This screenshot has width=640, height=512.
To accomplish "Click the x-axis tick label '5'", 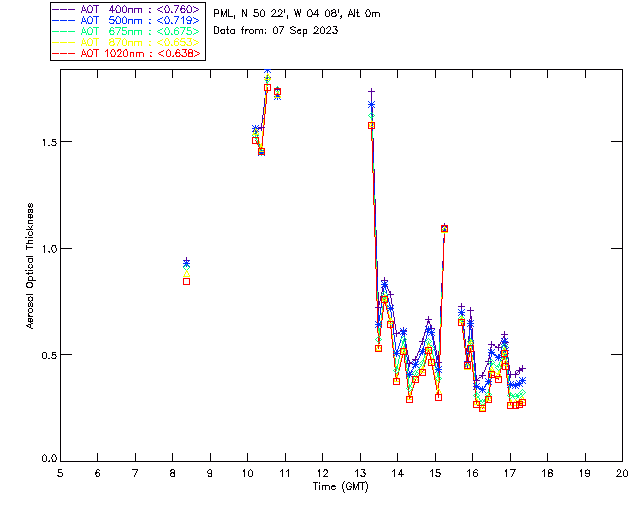I will click(60, 472).
